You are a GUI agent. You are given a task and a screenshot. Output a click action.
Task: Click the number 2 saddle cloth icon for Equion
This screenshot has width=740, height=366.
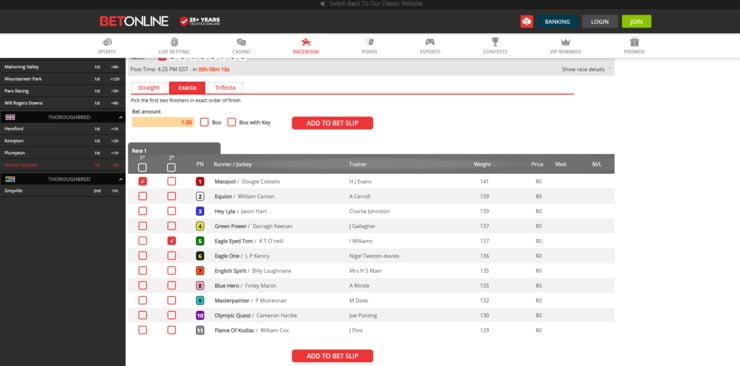pos(200,196)
